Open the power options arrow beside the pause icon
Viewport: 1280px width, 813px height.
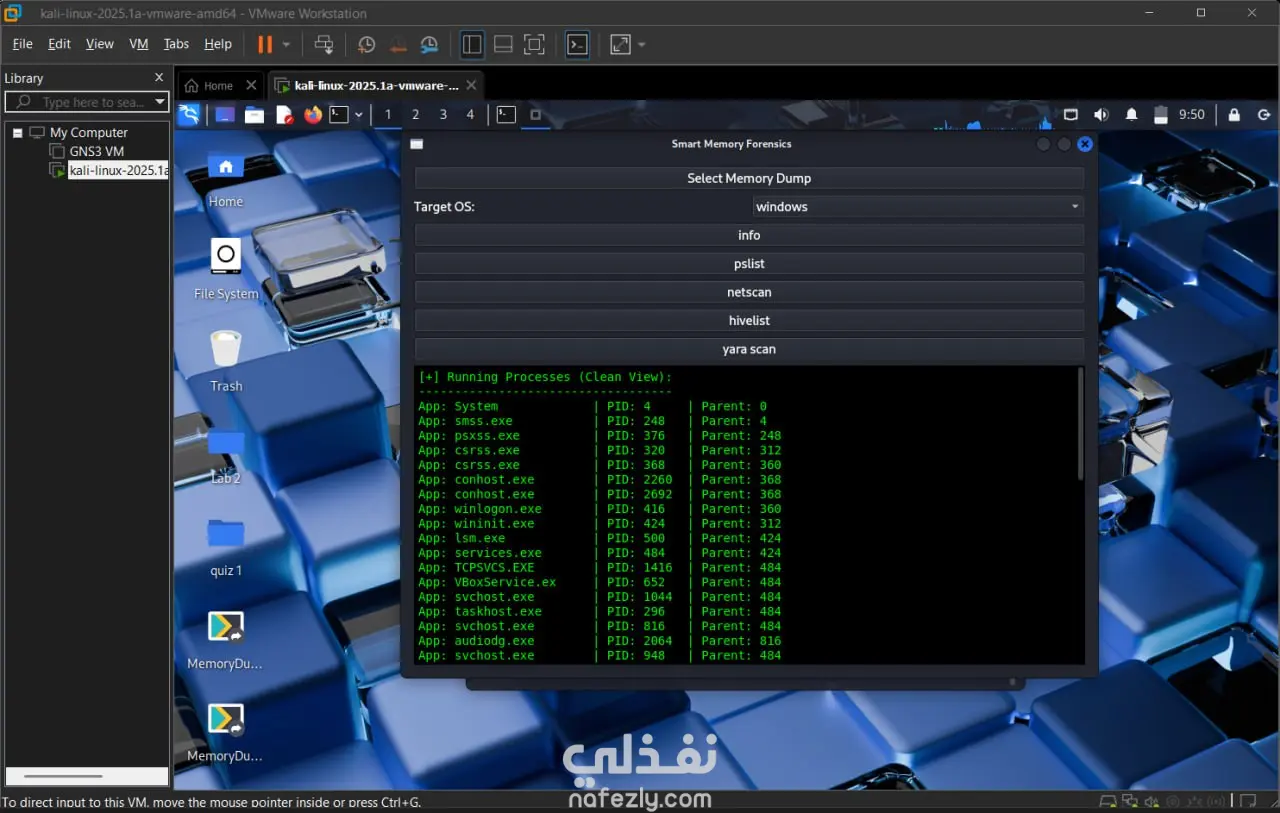286,44
